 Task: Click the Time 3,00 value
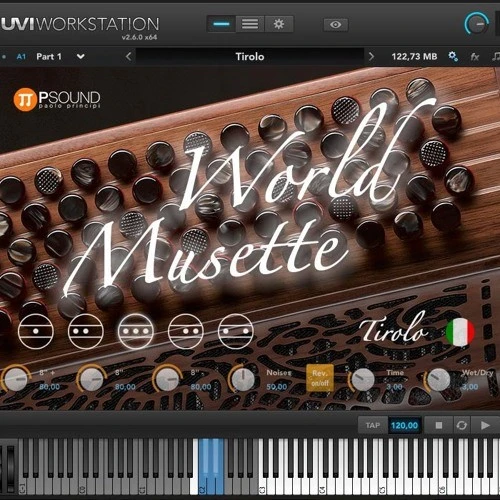(394, 387)
